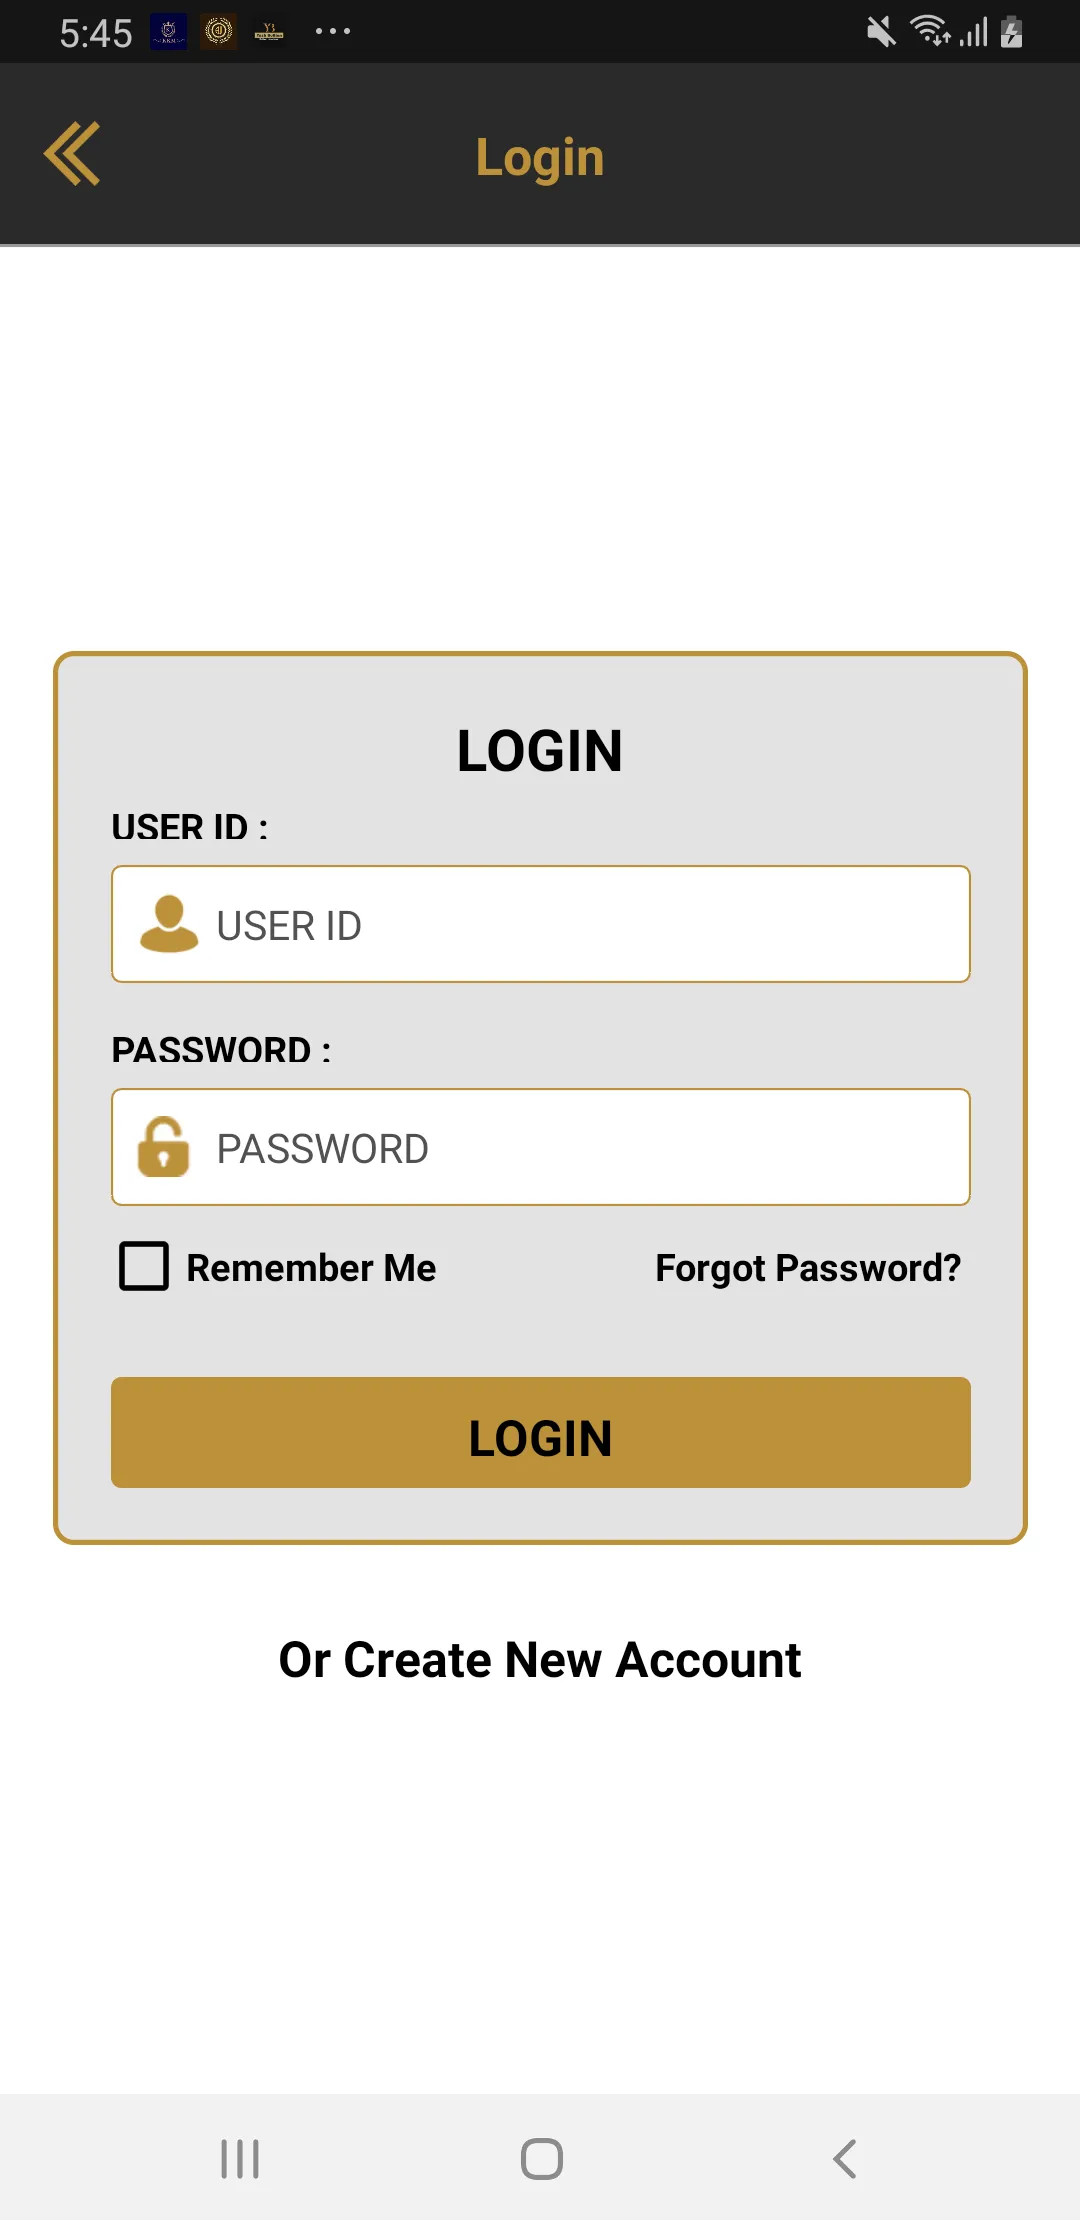
Task: Tap the Remember Me label text
Action: pos(311,1268)
